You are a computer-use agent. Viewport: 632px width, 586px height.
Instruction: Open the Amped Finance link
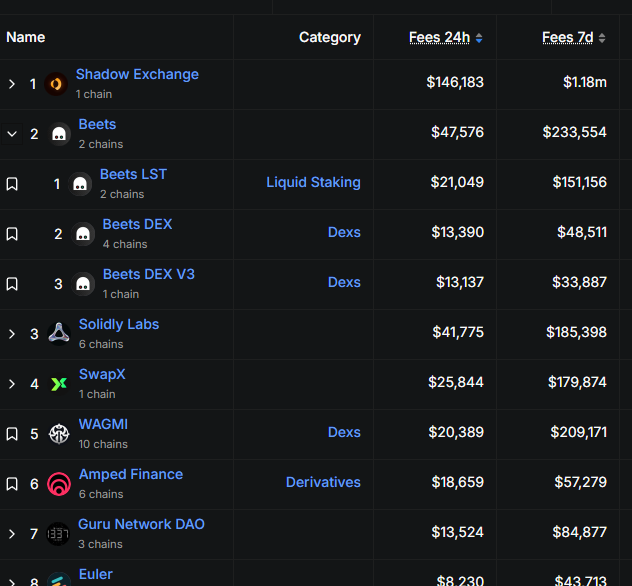click(131, 474)
